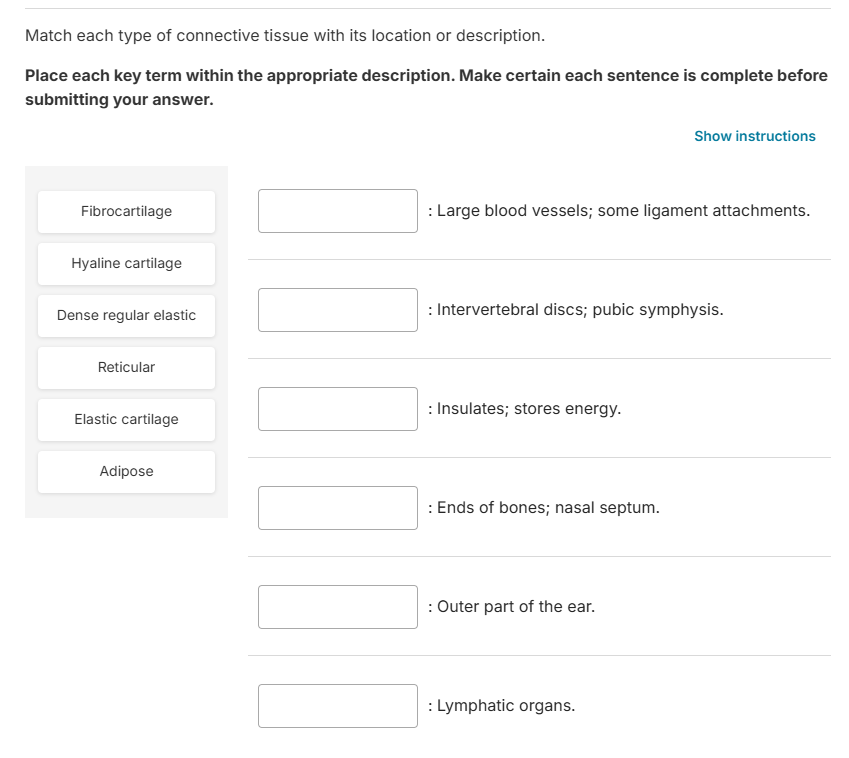Select the Hyaline cartilage key term
Screen dimensions: 849x758
tap(126, 263)
